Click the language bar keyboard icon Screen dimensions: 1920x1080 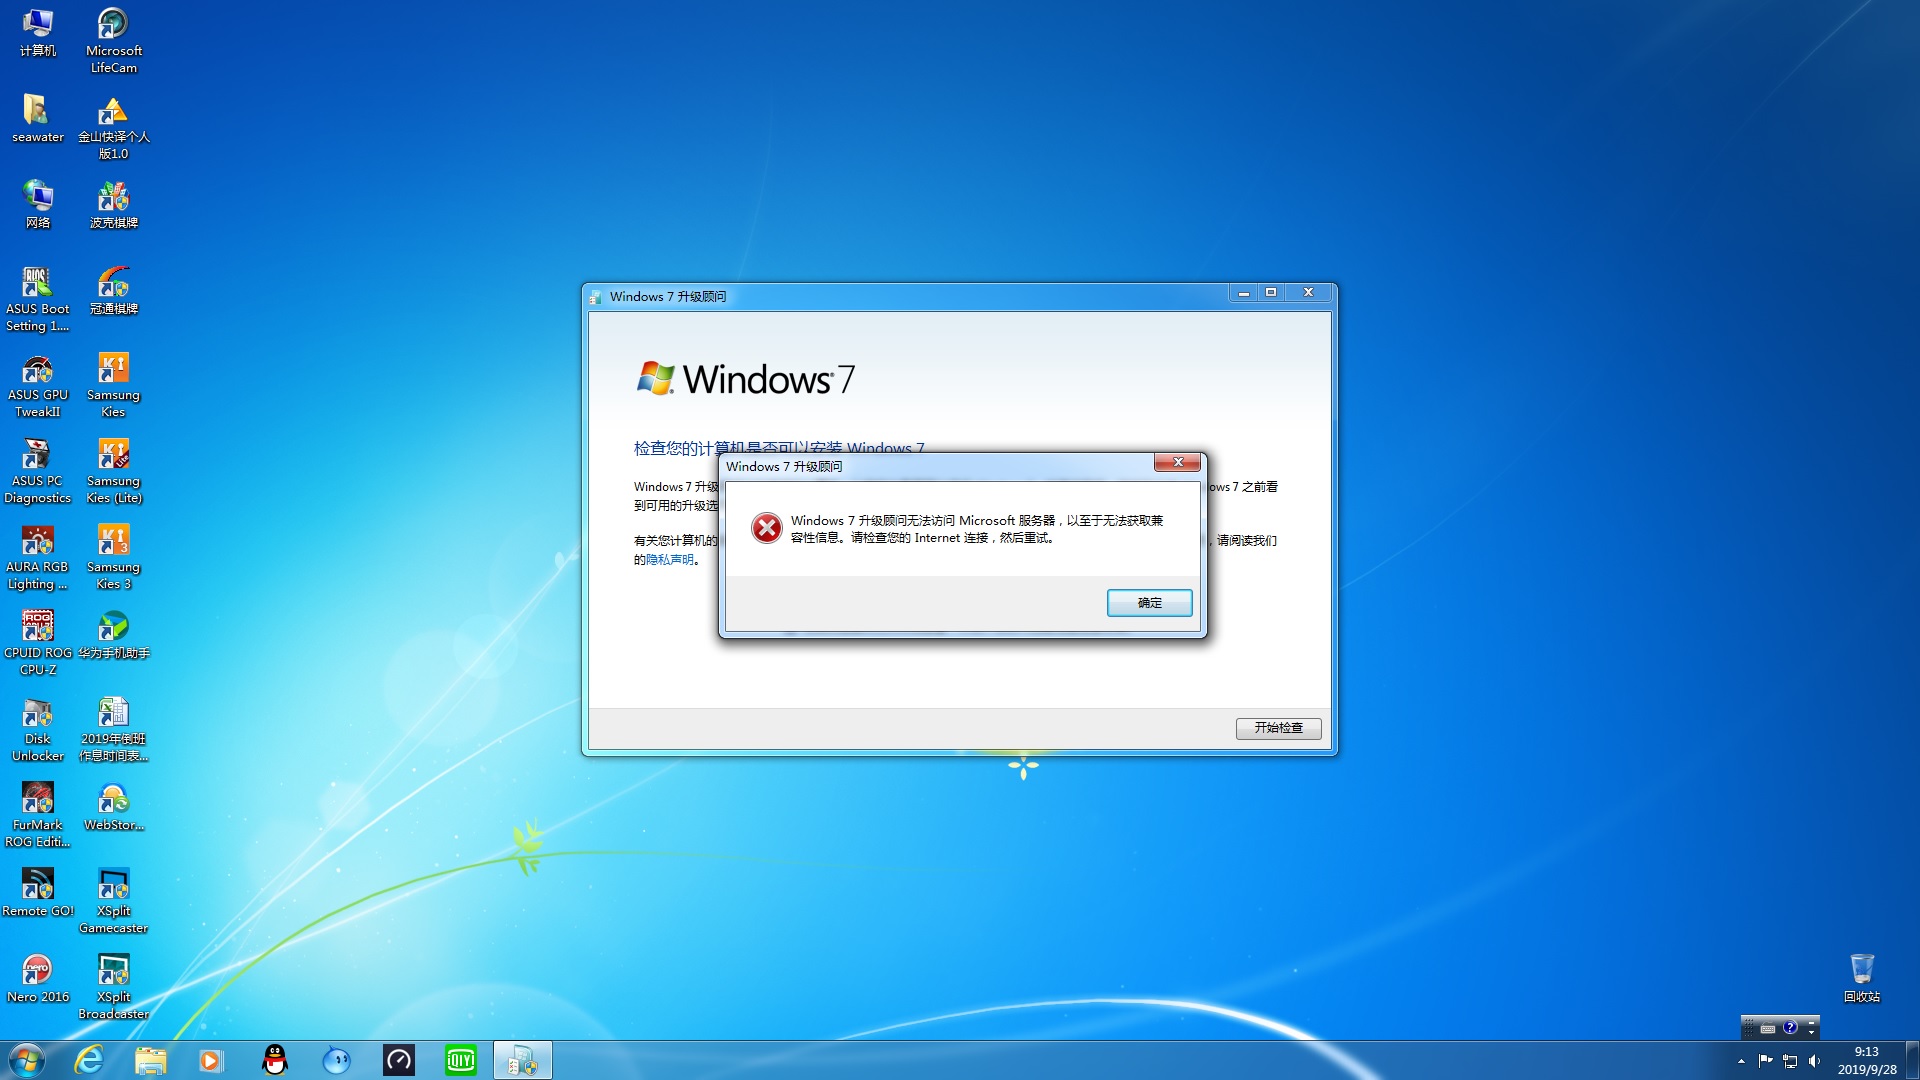pos(1768,1028)
